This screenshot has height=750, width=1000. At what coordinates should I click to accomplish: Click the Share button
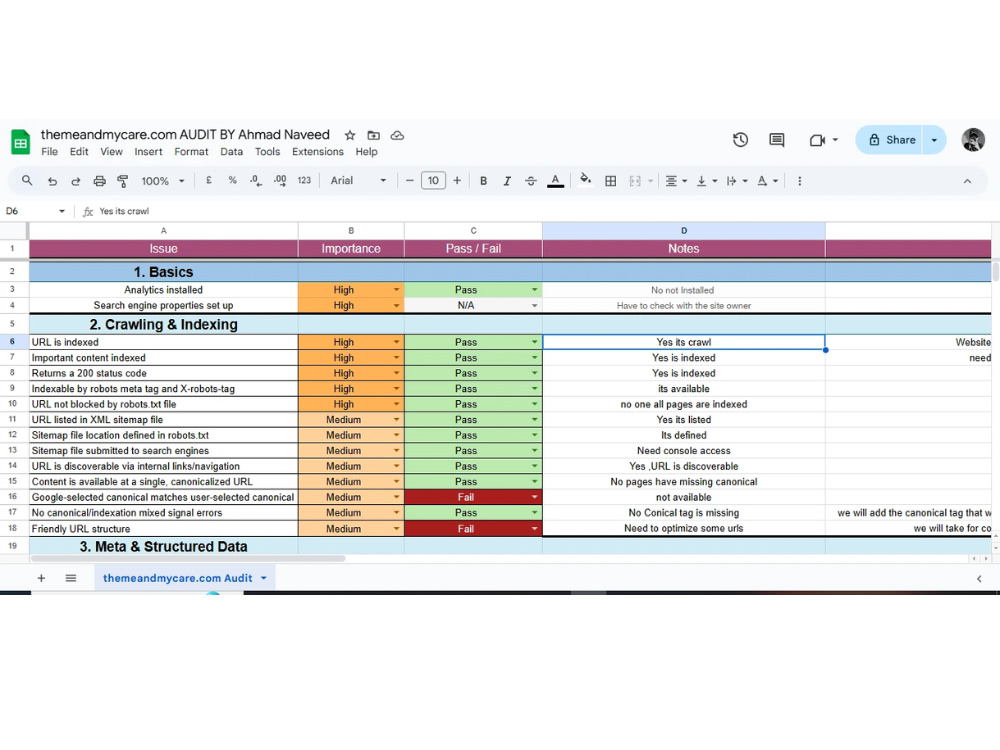tap(890, 140)
